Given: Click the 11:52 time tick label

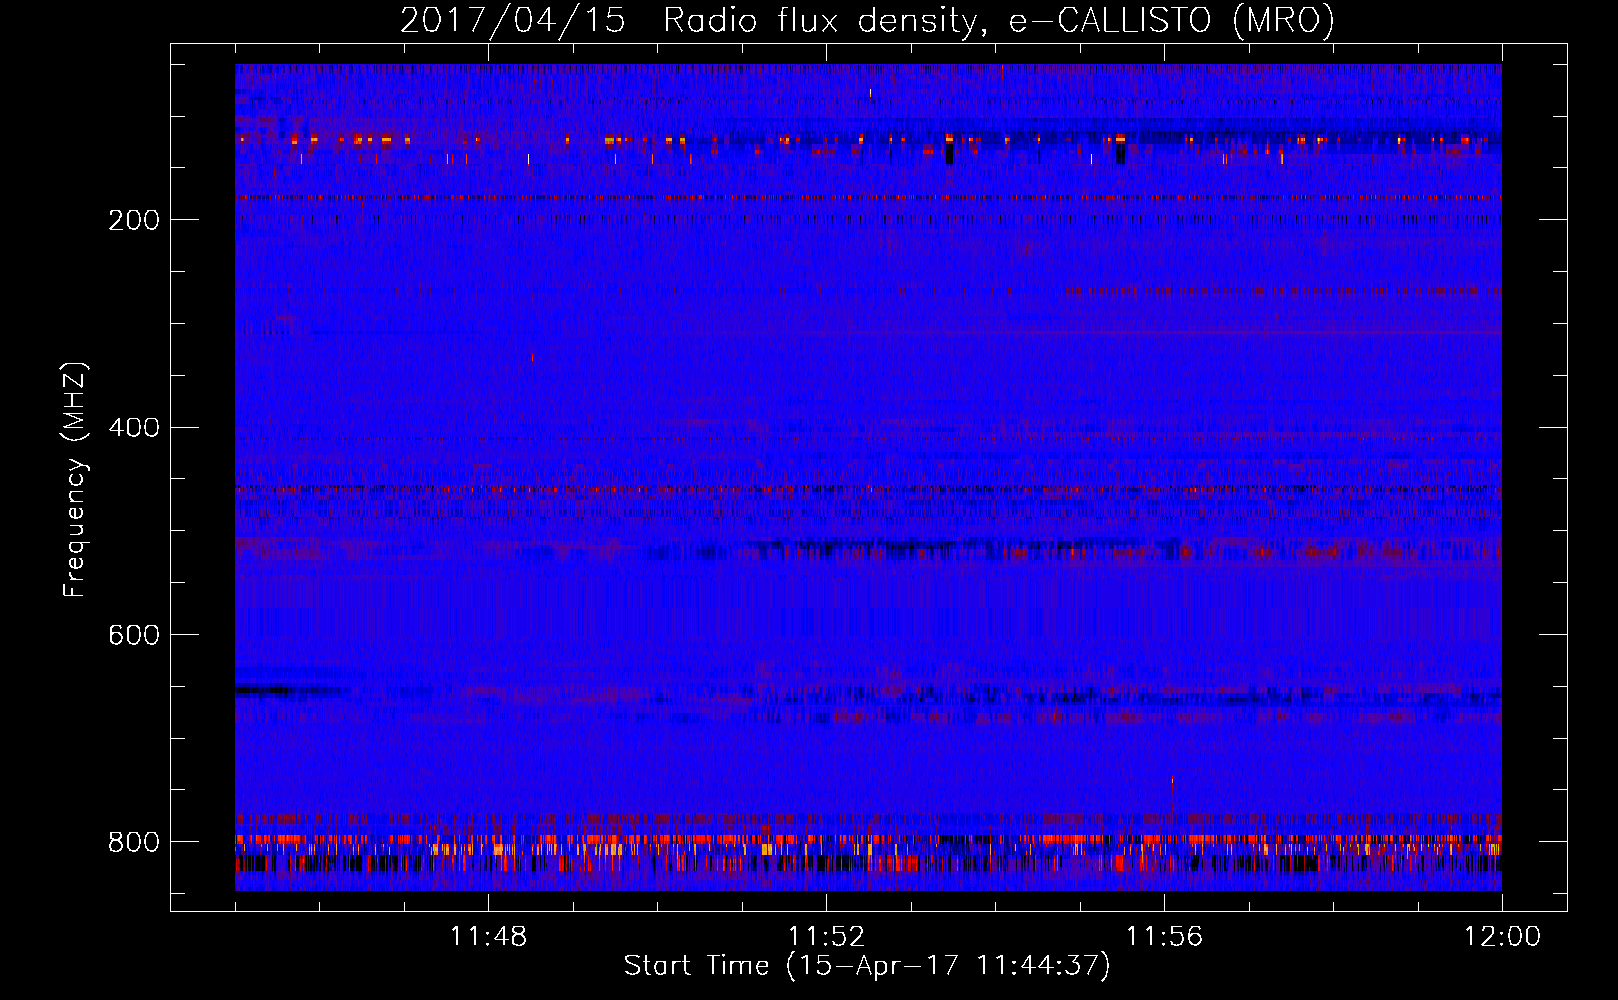Looking at the screenshot, I should (826, 937).
